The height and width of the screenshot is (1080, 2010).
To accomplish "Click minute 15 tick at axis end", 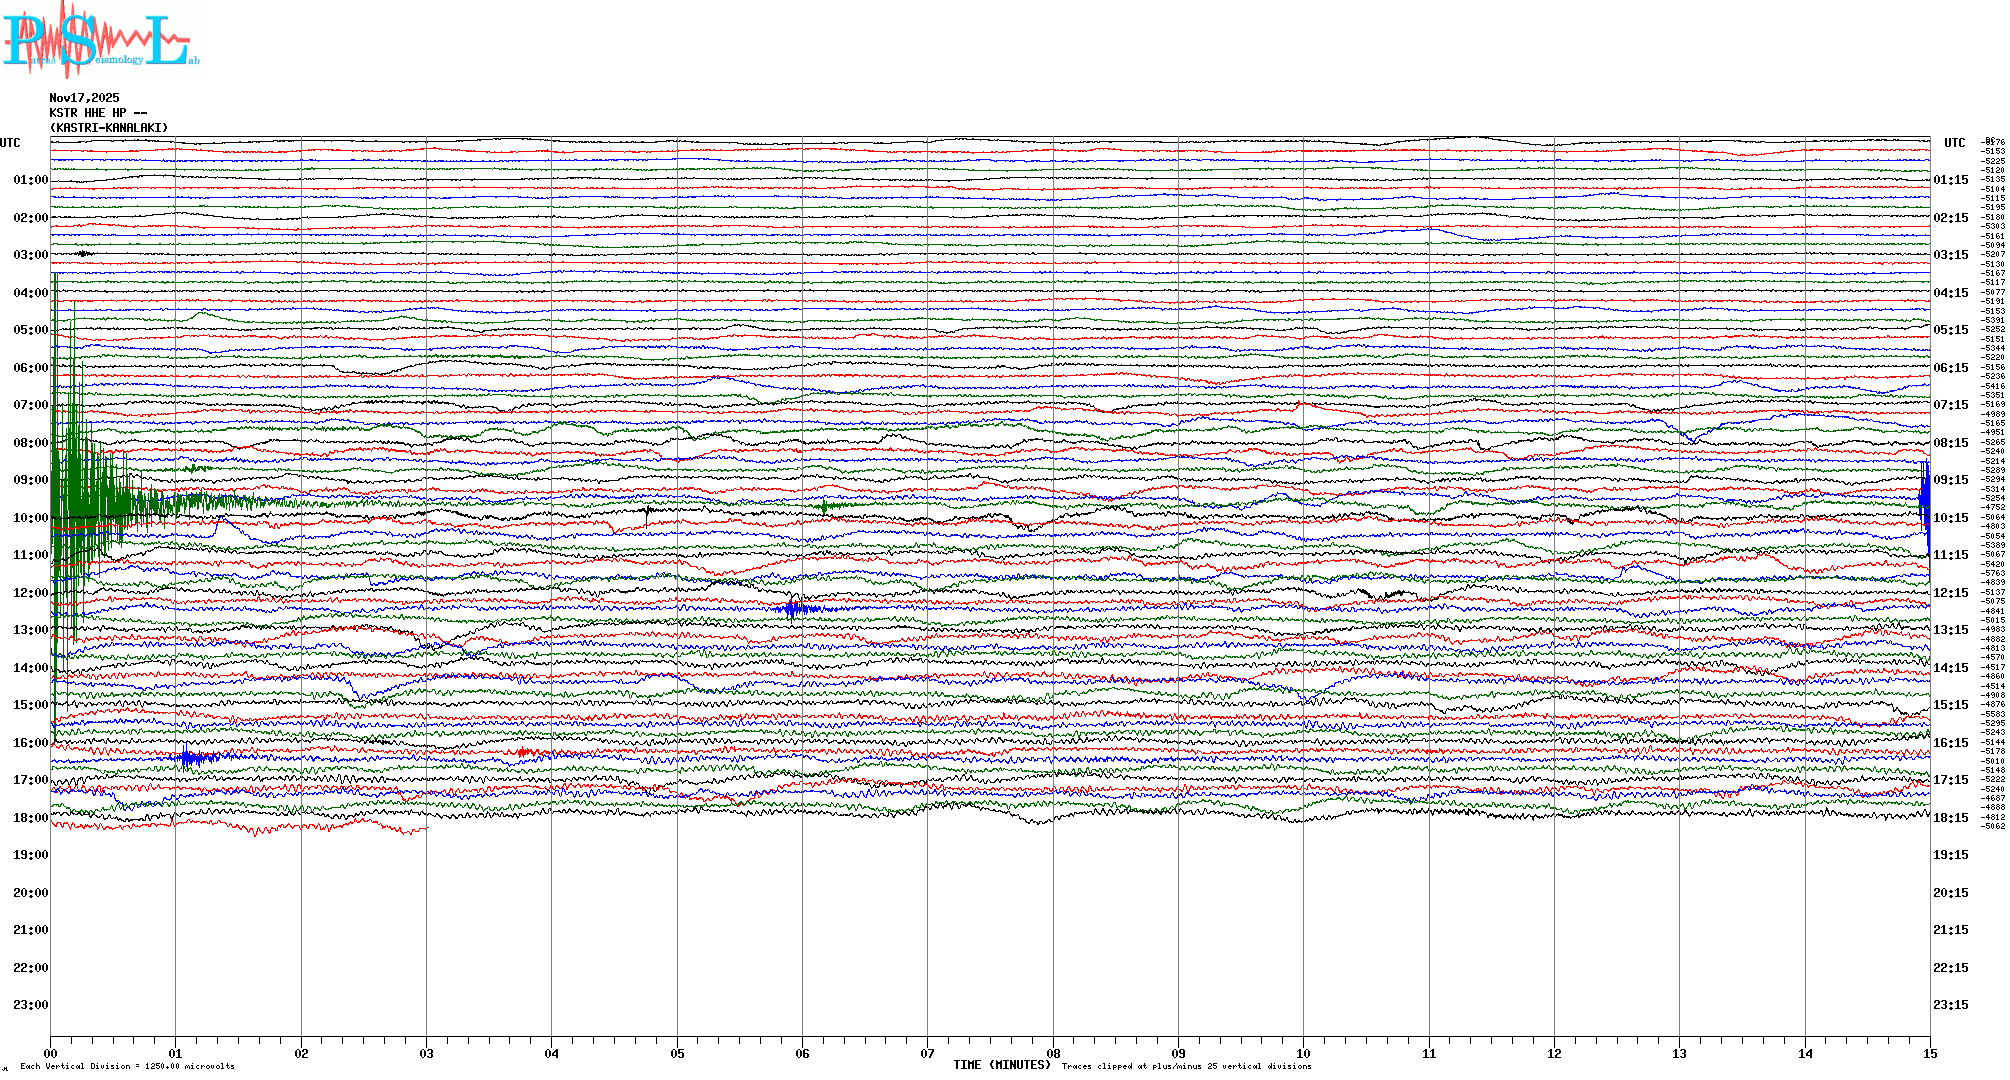I will coord(1929,1053).
